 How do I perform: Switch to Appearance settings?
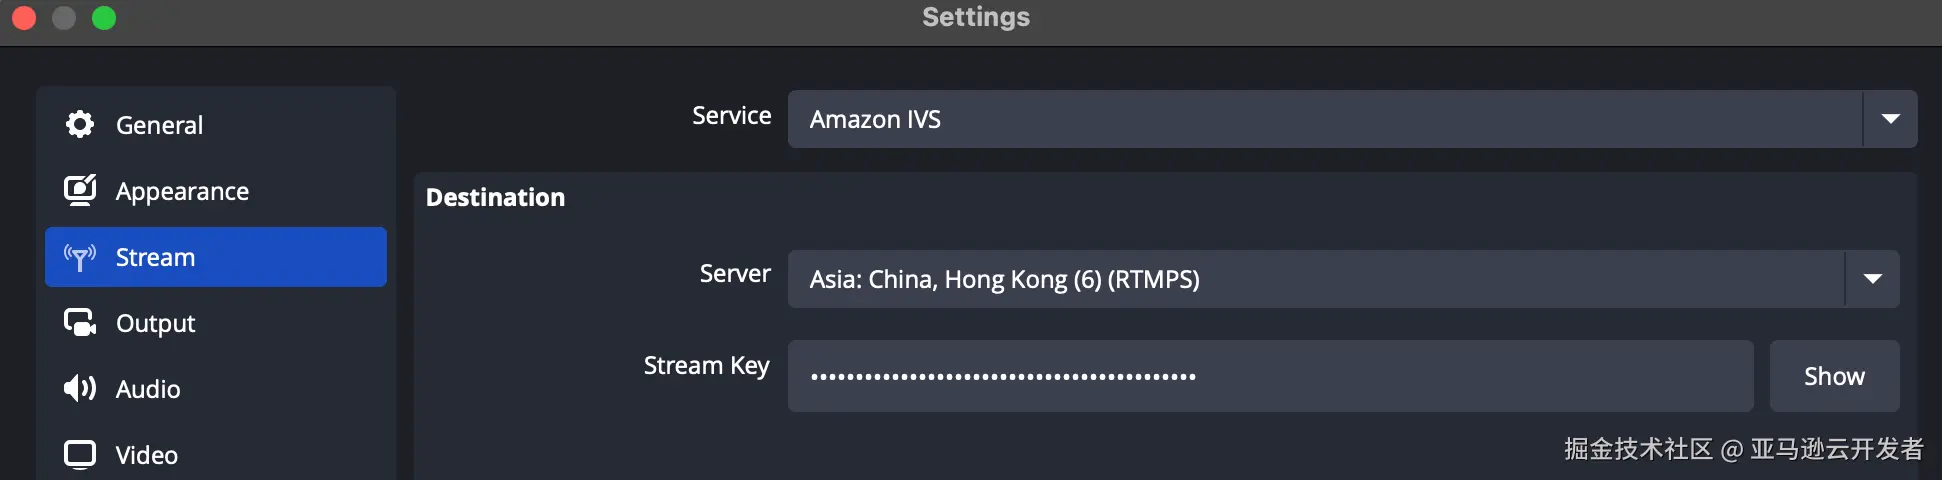pyautogui.click(x=182, y=191)
